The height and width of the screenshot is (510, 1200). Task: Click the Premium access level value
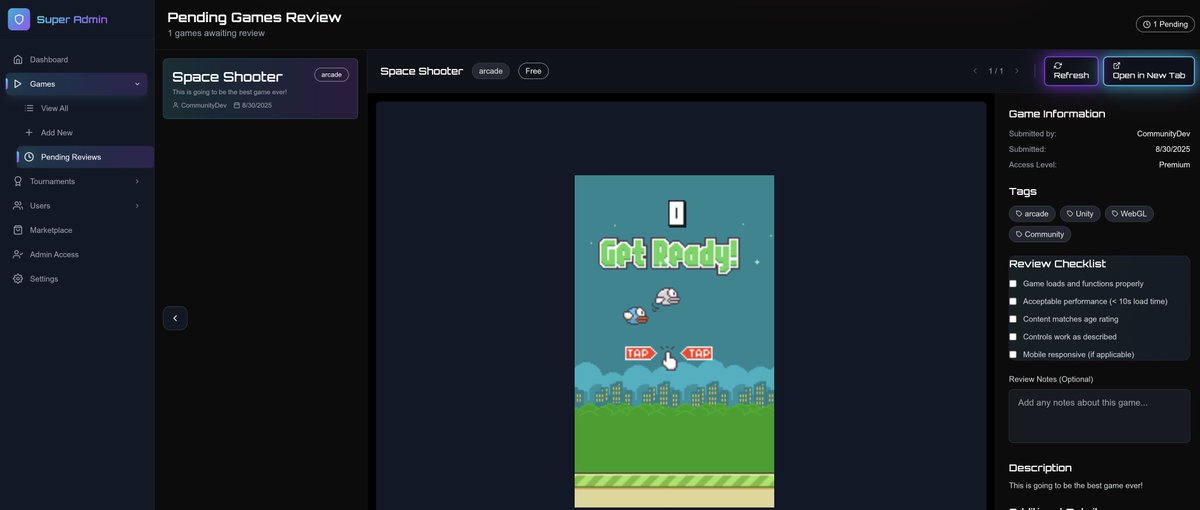(x=1174, y=164)
